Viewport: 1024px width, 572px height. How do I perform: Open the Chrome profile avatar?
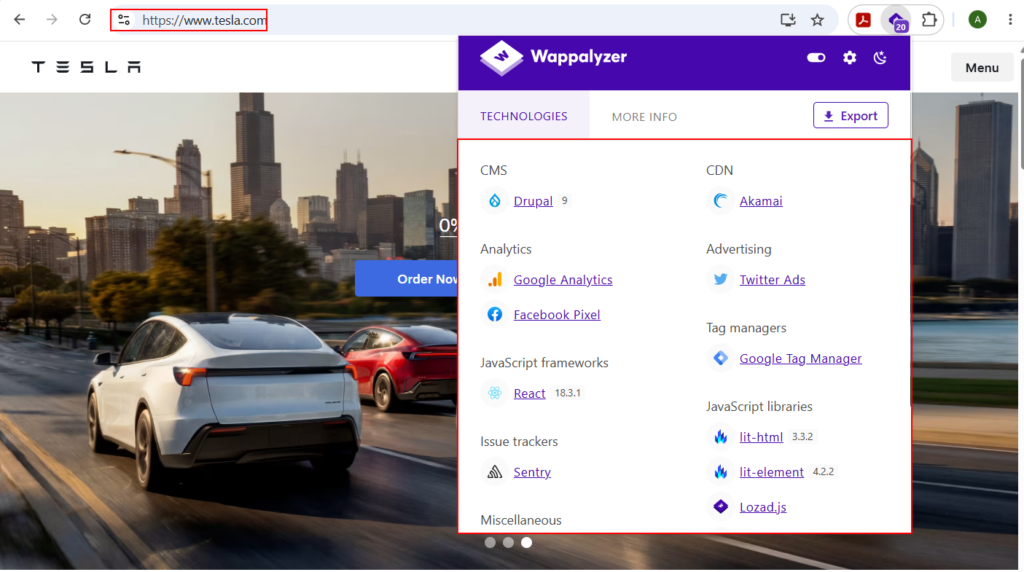(977, 20)
